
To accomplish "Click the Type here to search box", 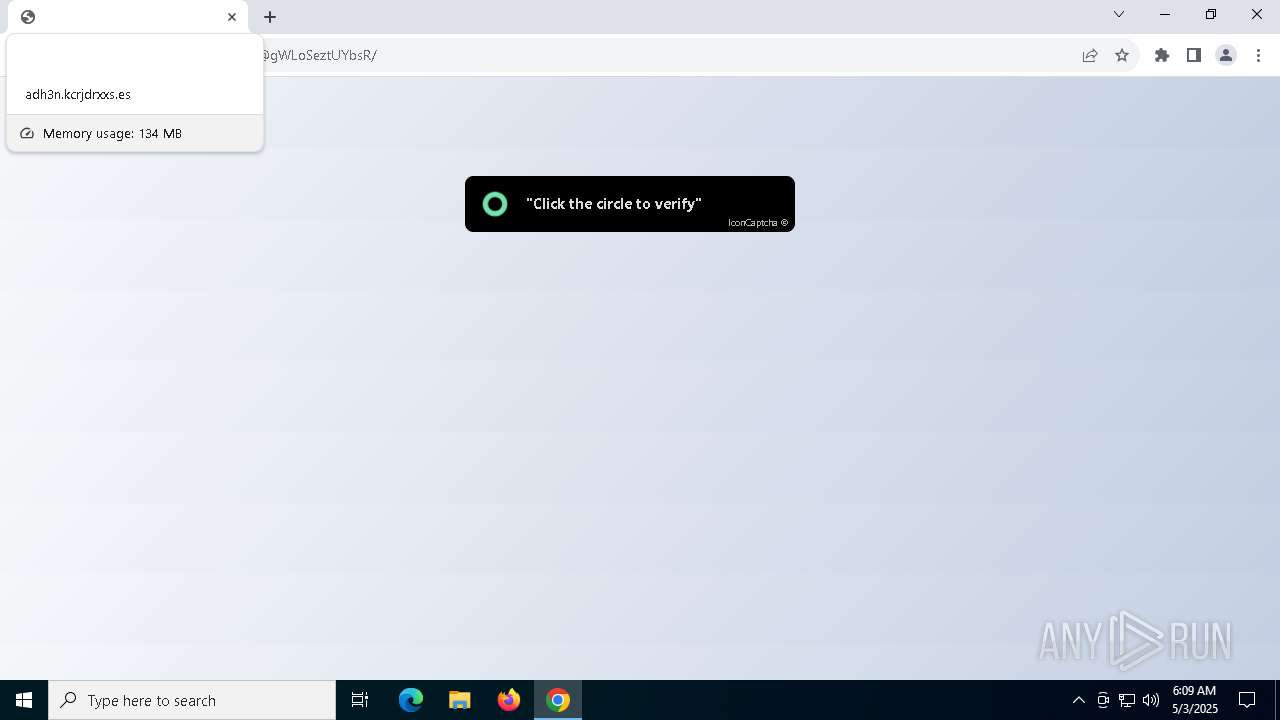I will pos(192,700).
